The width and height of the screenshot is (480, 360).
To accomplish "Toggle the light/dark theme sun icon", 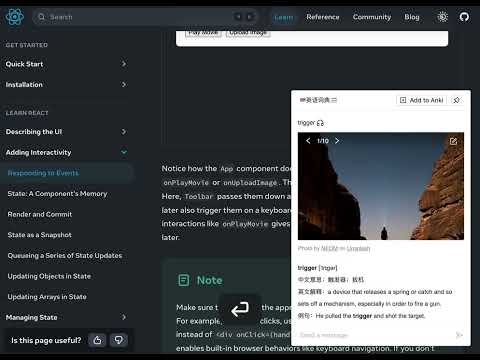I will pos(442,17).
